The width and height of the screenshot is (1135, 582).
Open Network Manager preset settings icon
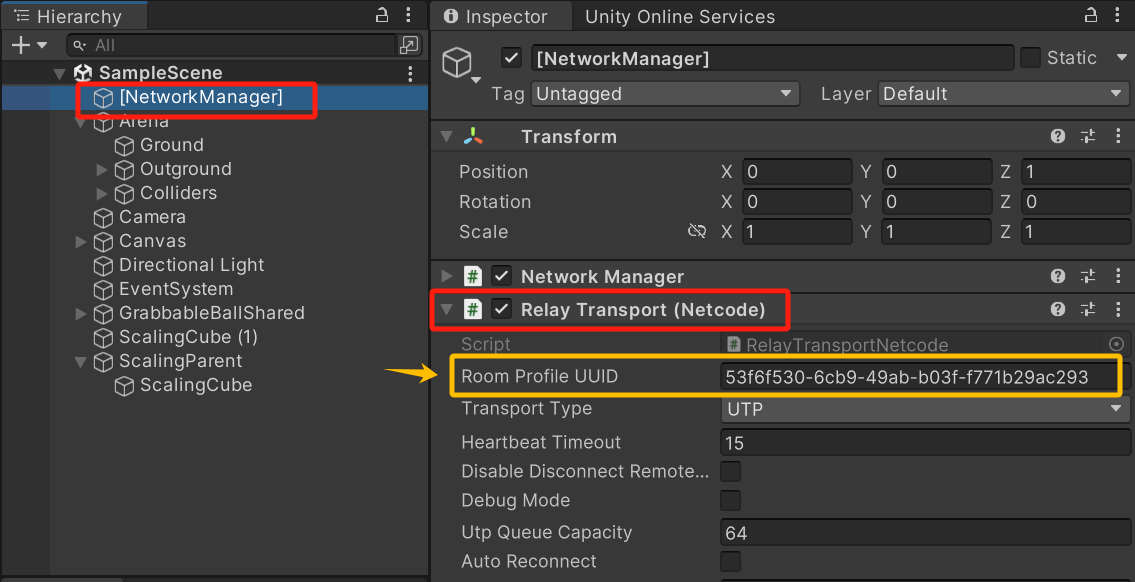click(x=1089, y=277)
